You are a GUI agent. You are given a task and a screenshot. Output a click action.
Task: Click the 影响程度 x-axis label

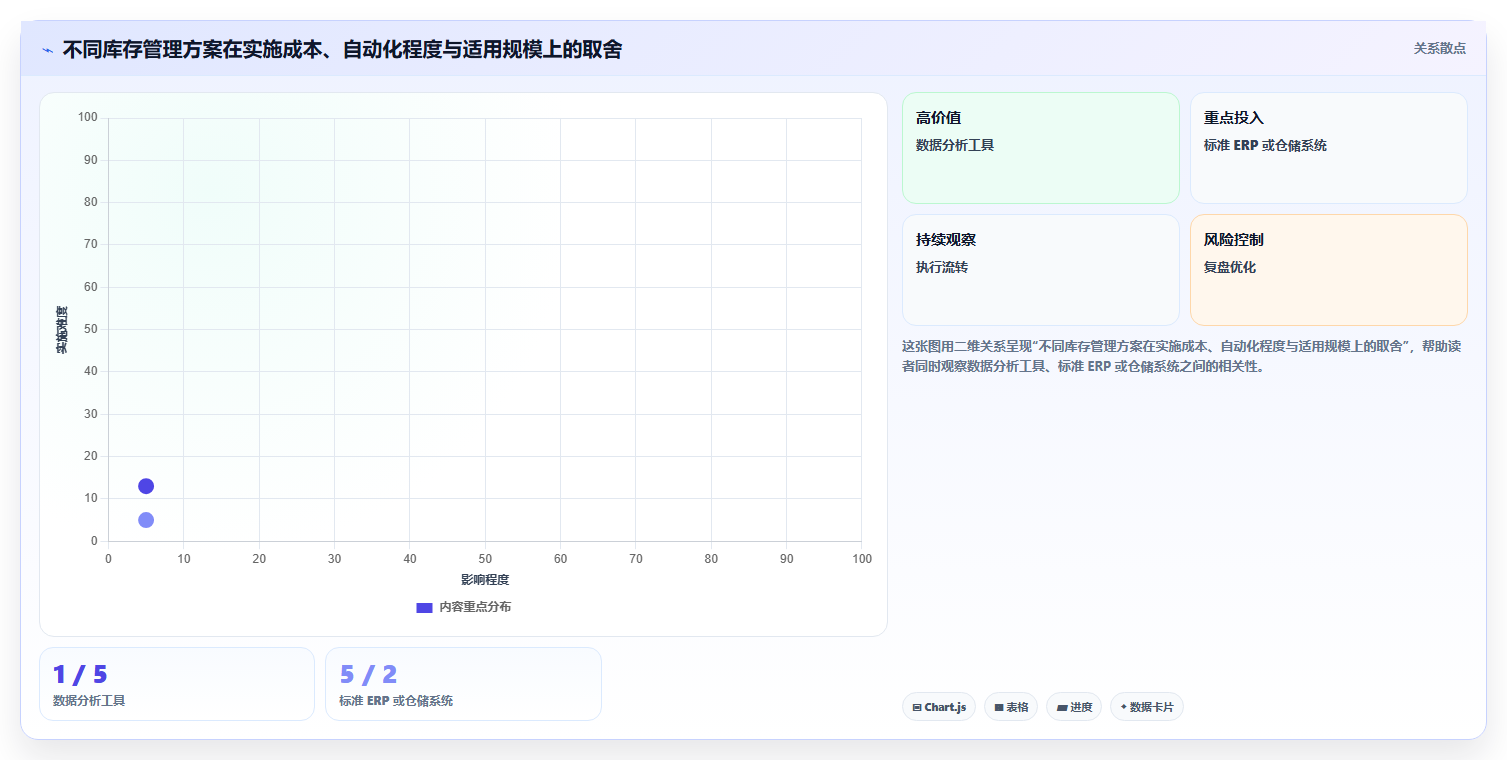[485, 580]
